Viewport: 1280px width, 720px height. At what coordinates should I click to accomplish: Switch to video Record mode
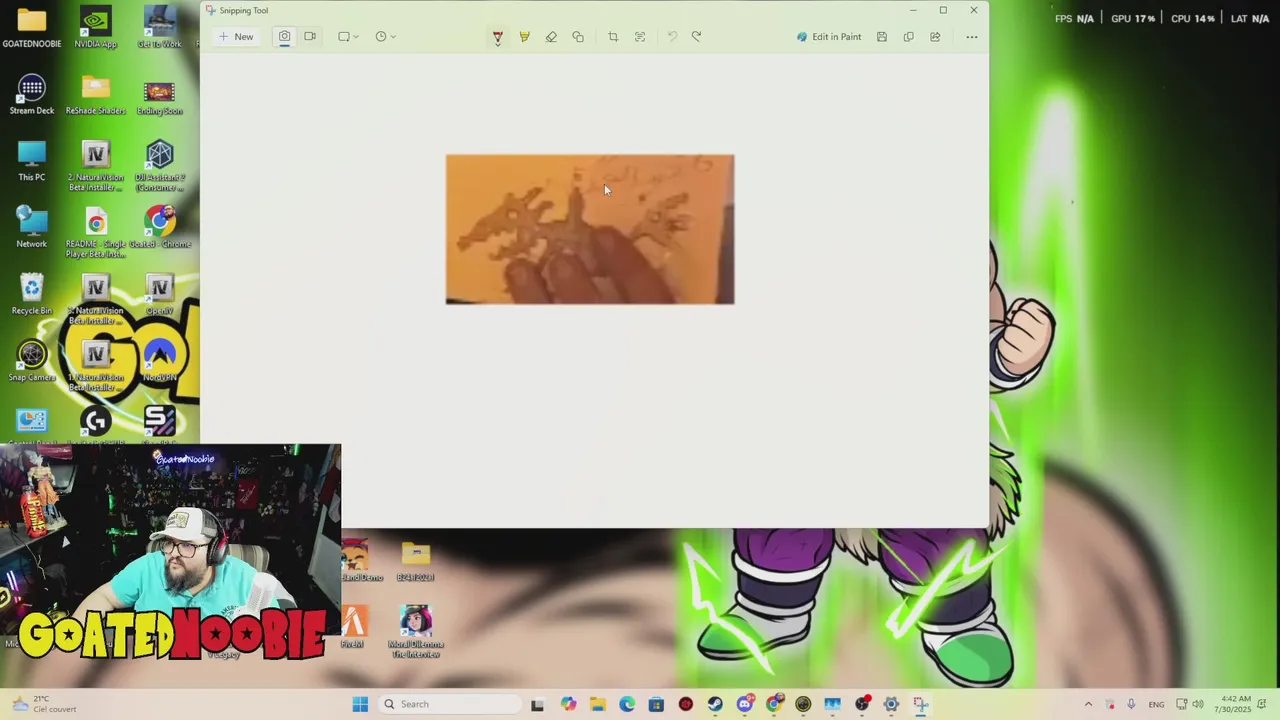coord(310,37)
